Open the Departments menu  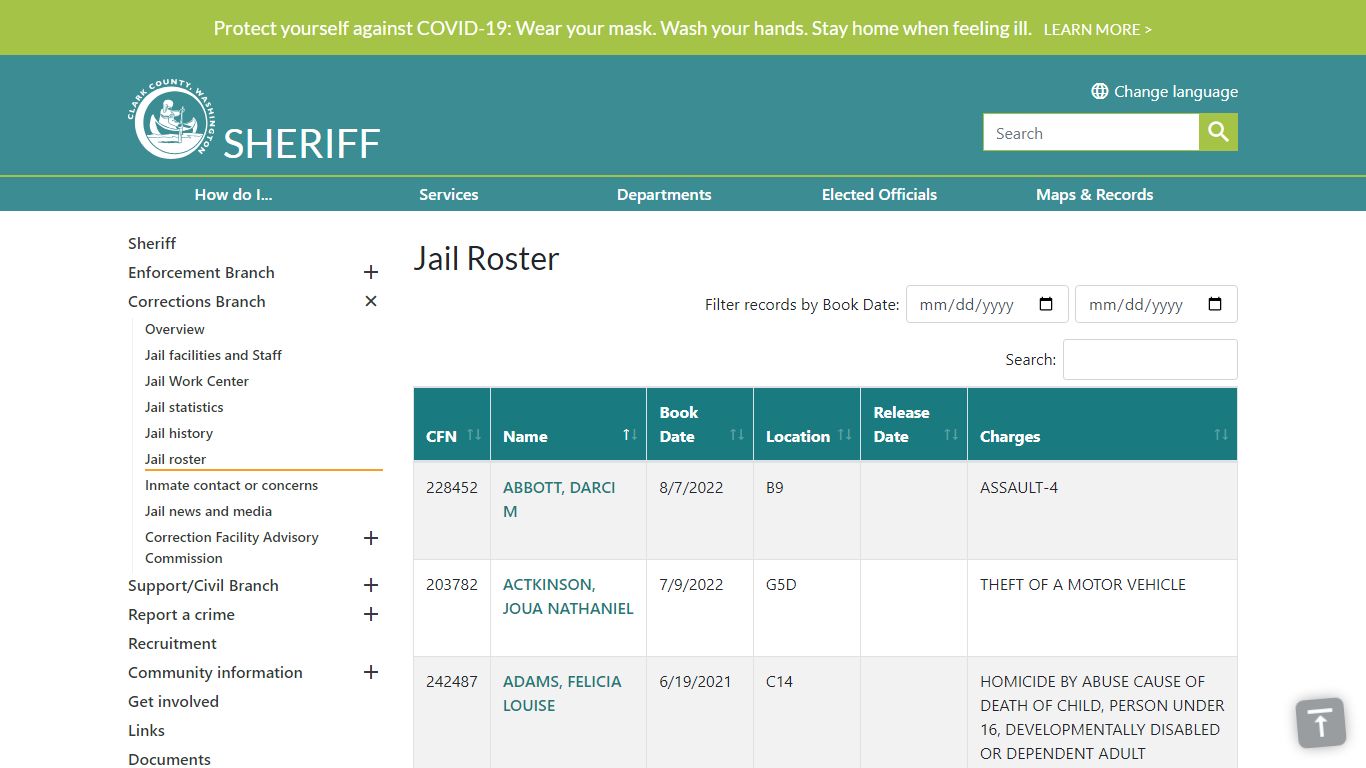(664, 194)
